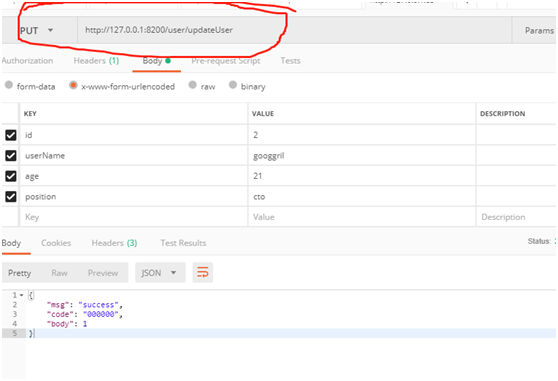Select x-www-form-urlencoded radio option
The height and width of the screenshot is (381, 558).
tap(122, 86)
